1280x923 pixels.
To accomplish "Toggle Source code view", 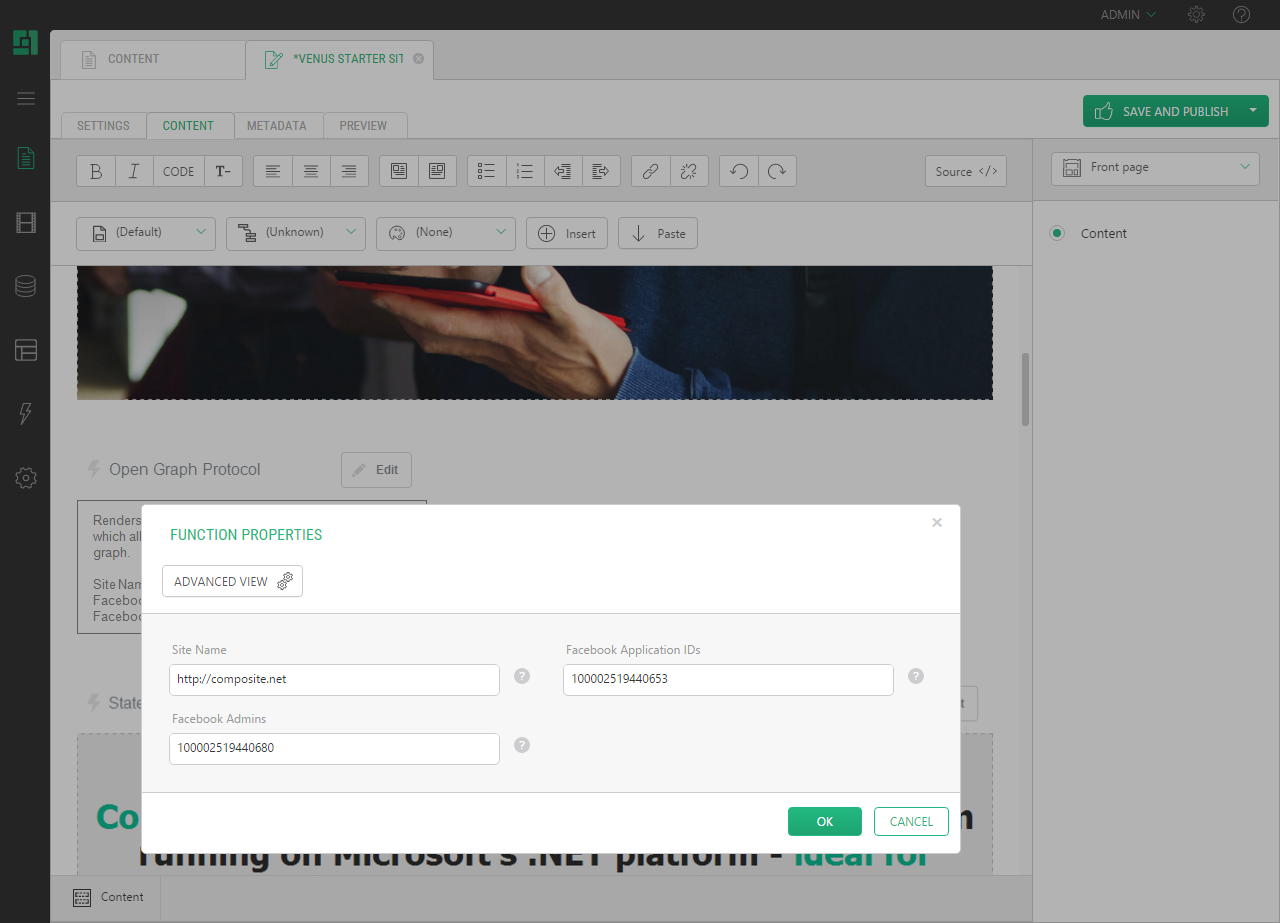I will (x=965, y=171).
